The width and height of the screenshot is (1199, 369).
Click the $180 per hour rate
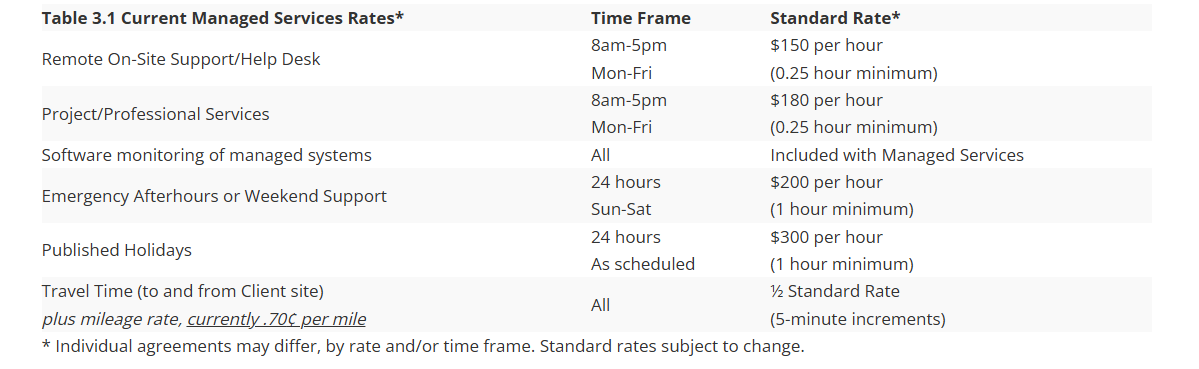827,101
